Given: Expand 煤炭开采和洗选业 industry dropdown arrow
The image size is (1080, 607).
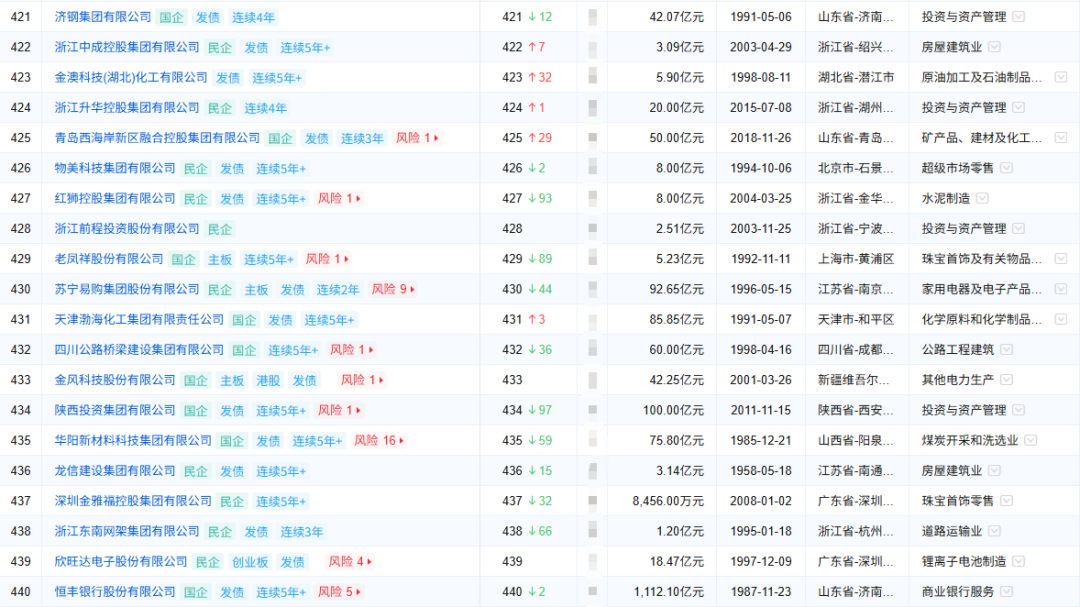Looking at the screenshot, I should (1030, 440).
